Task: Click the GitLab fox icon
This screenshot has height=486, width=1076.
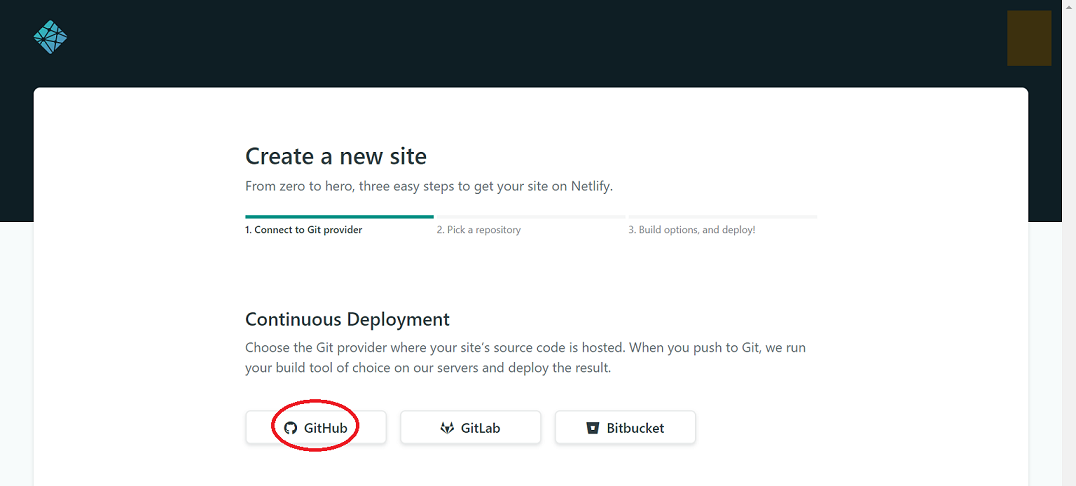Action: [x=447, y=428]
